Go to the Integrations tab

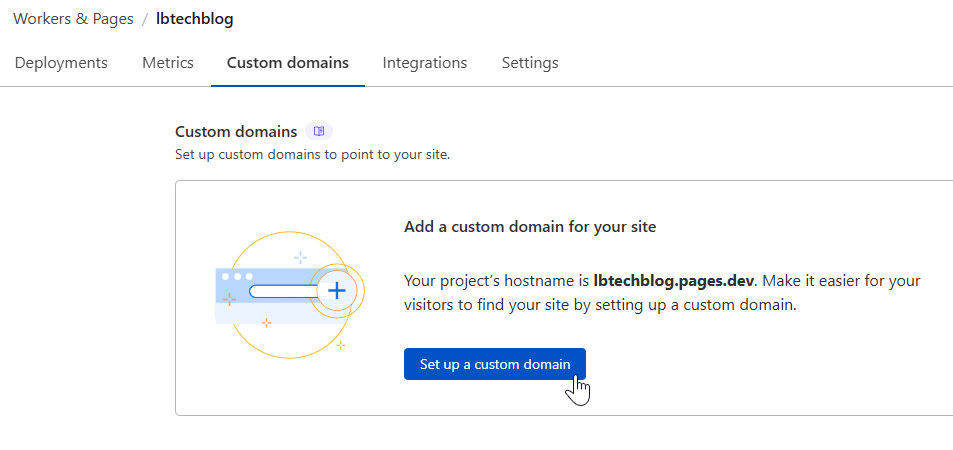[425, 63]
